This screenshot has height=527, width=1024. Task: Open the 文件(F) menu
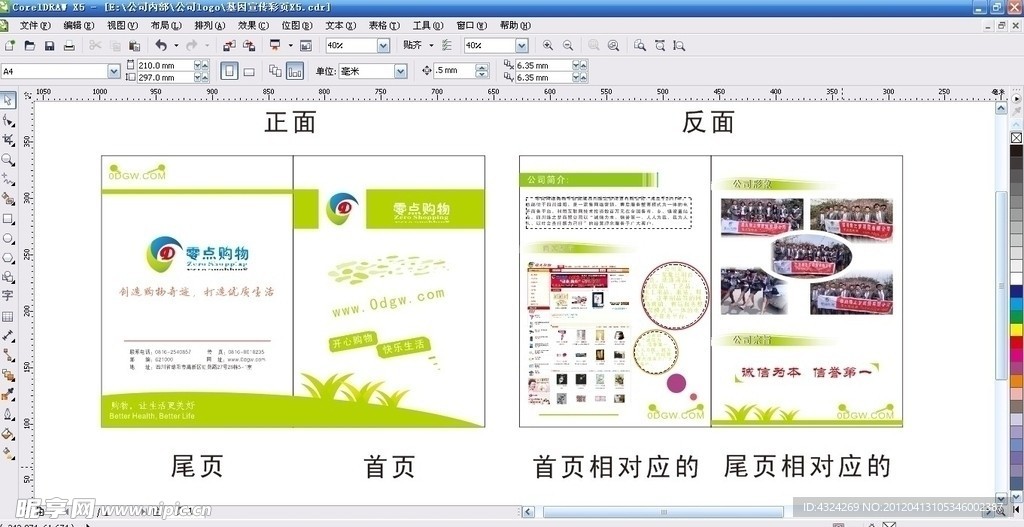point(35,25)
